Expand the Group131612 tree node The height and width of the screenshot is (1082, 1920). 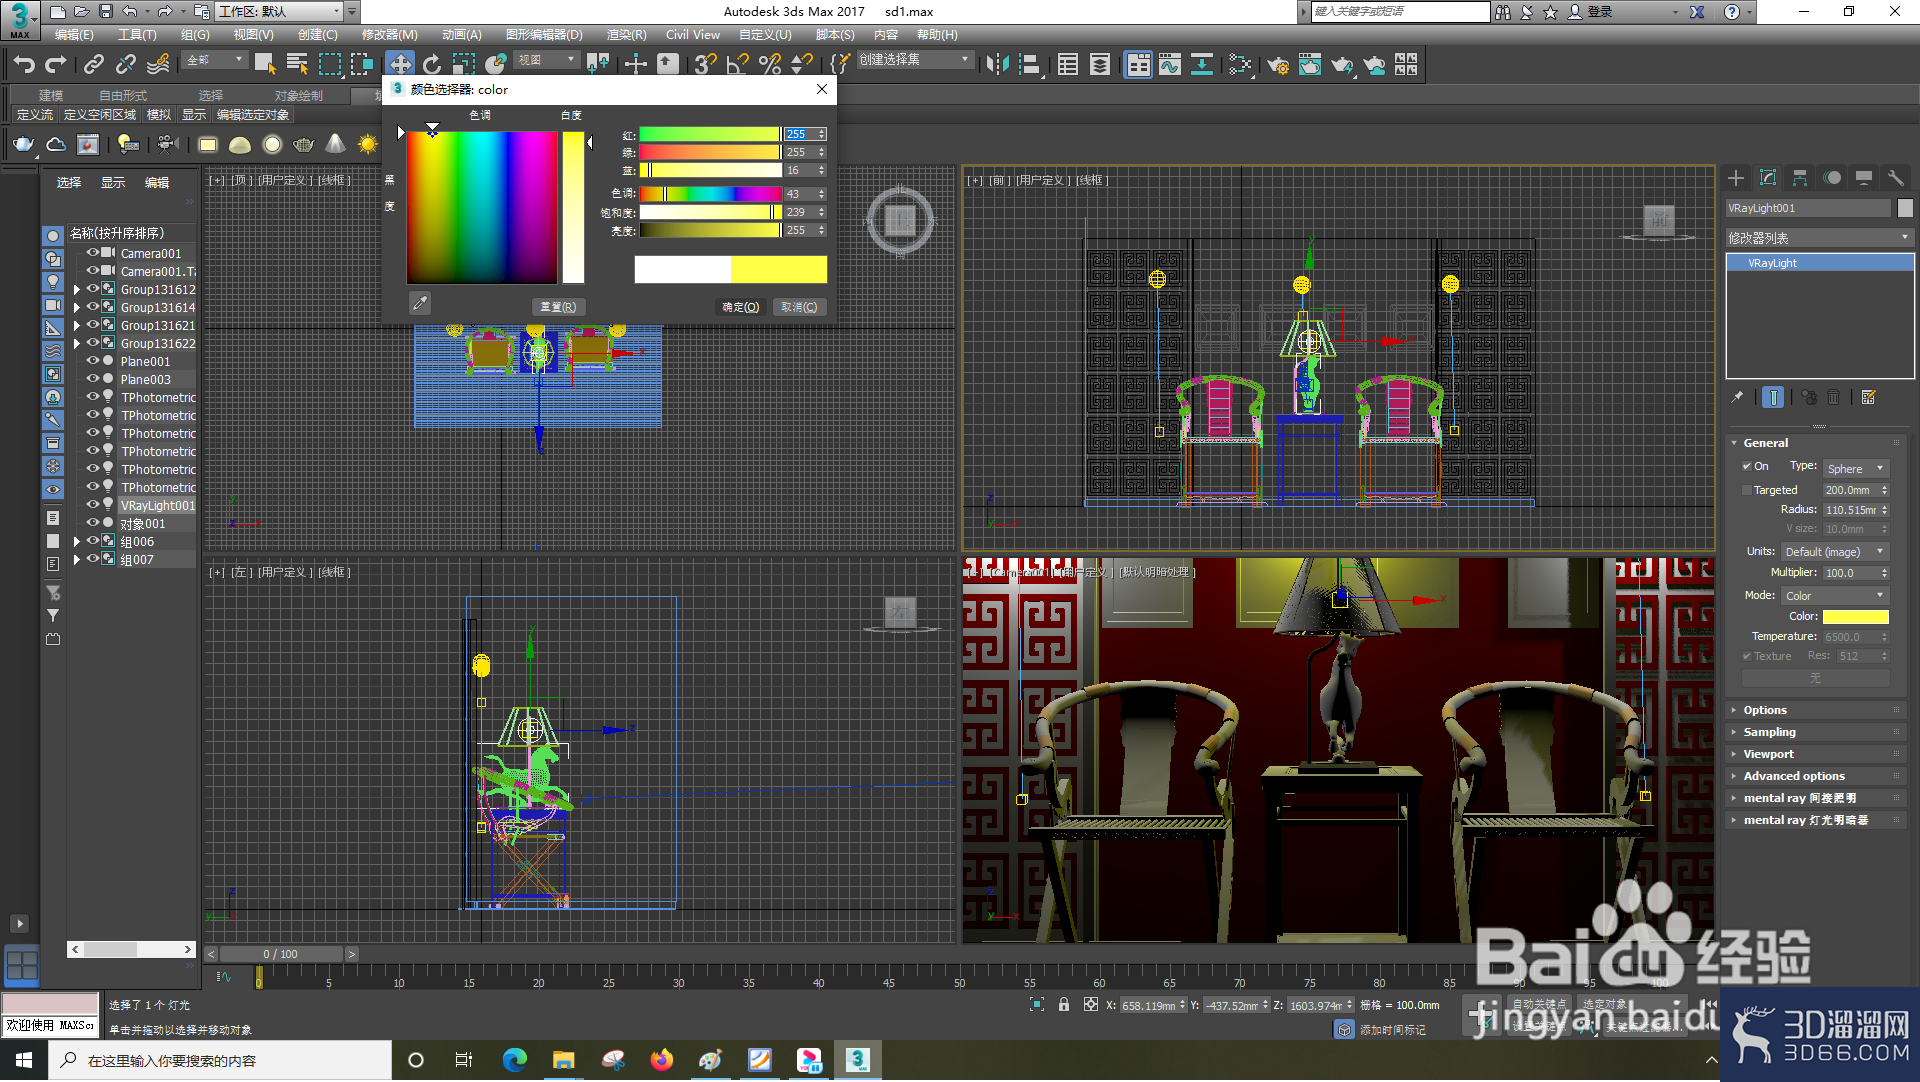[77, 290]
